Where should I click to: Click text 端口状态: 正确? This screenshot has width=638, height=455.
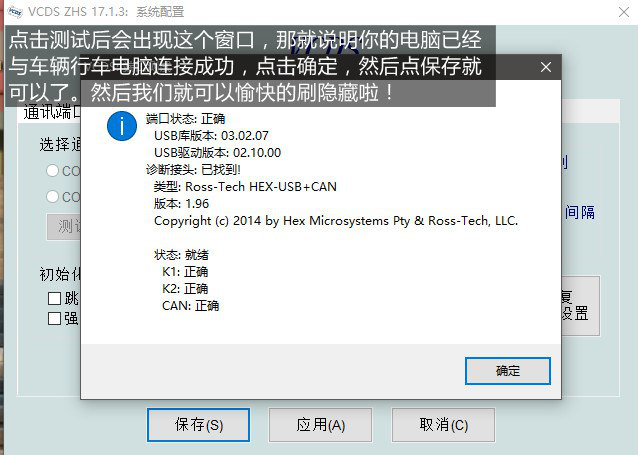(x=185, y=119)
